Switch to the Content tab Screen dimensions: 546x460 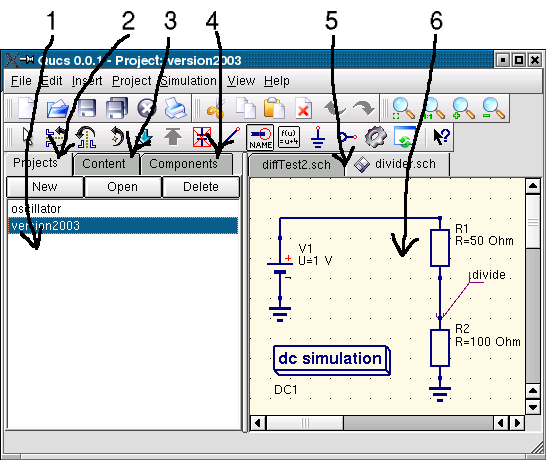(107, 164)
